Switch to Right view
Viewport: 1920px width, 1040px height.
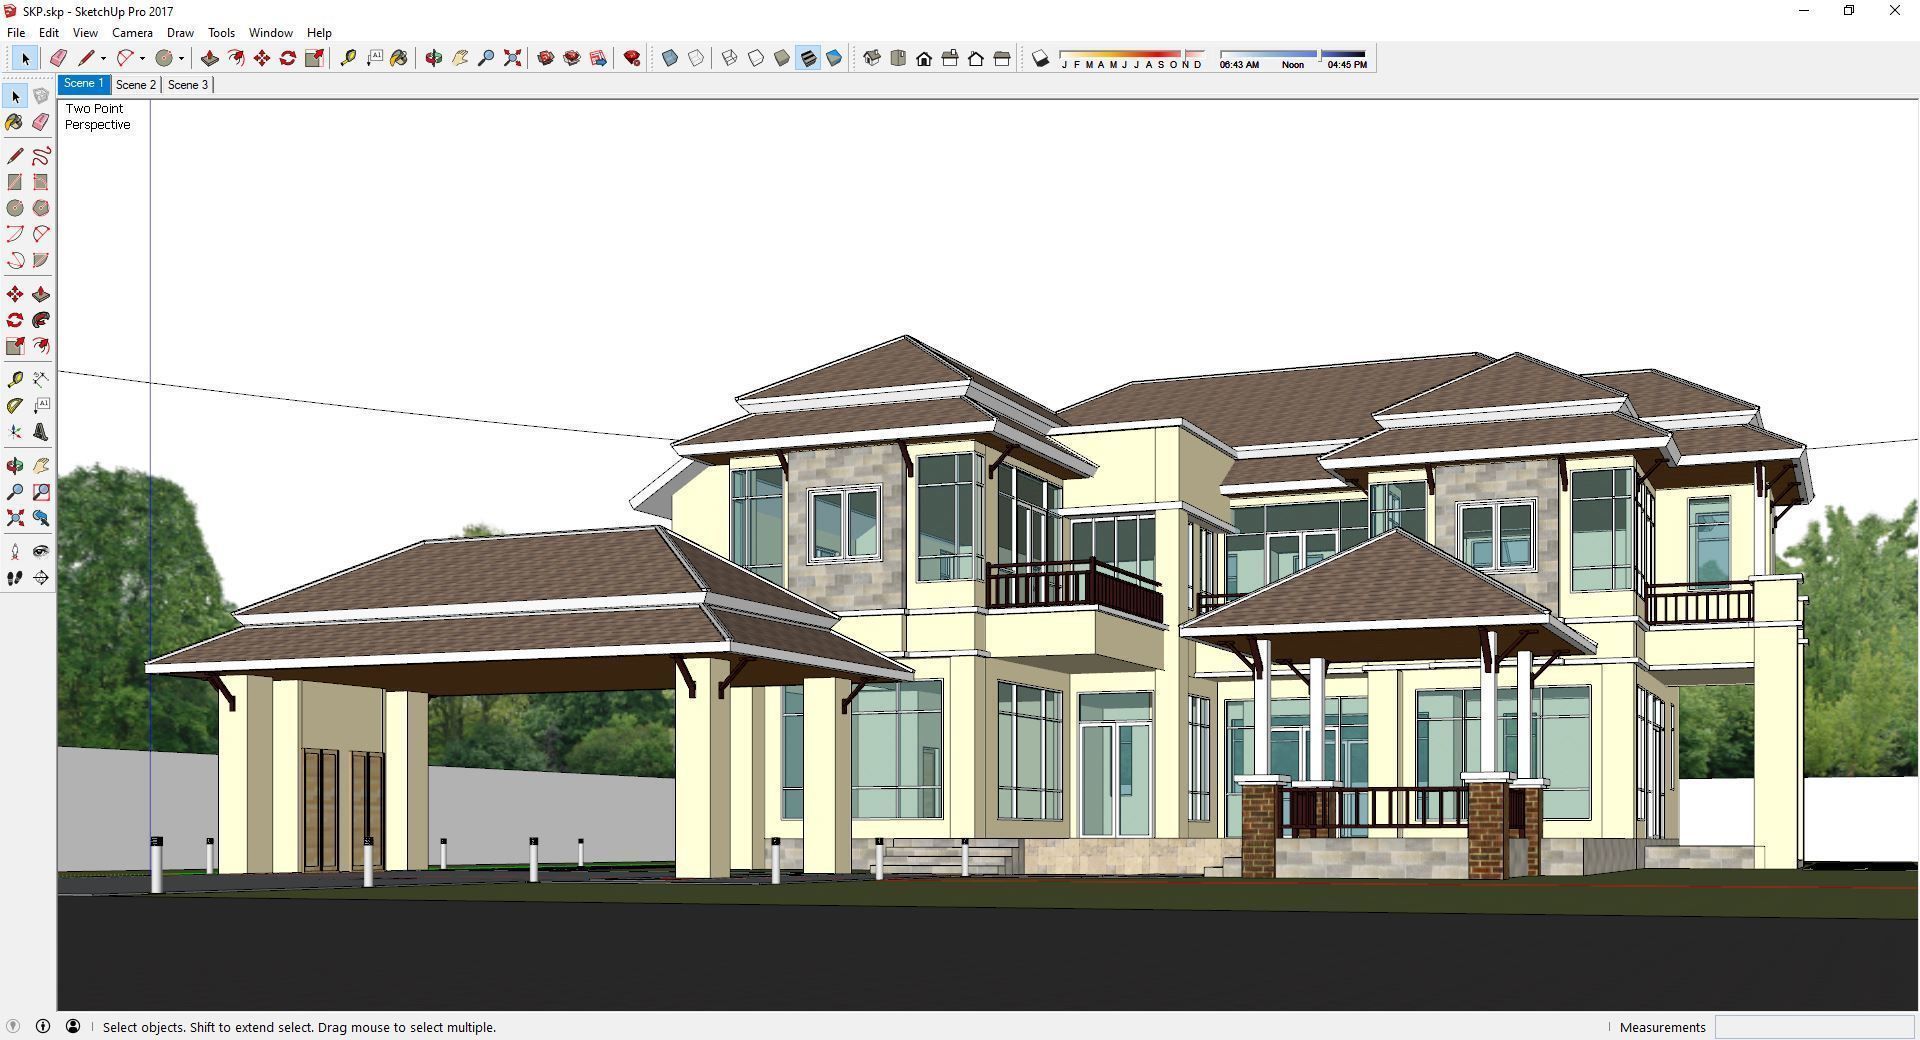coord(950,59)
